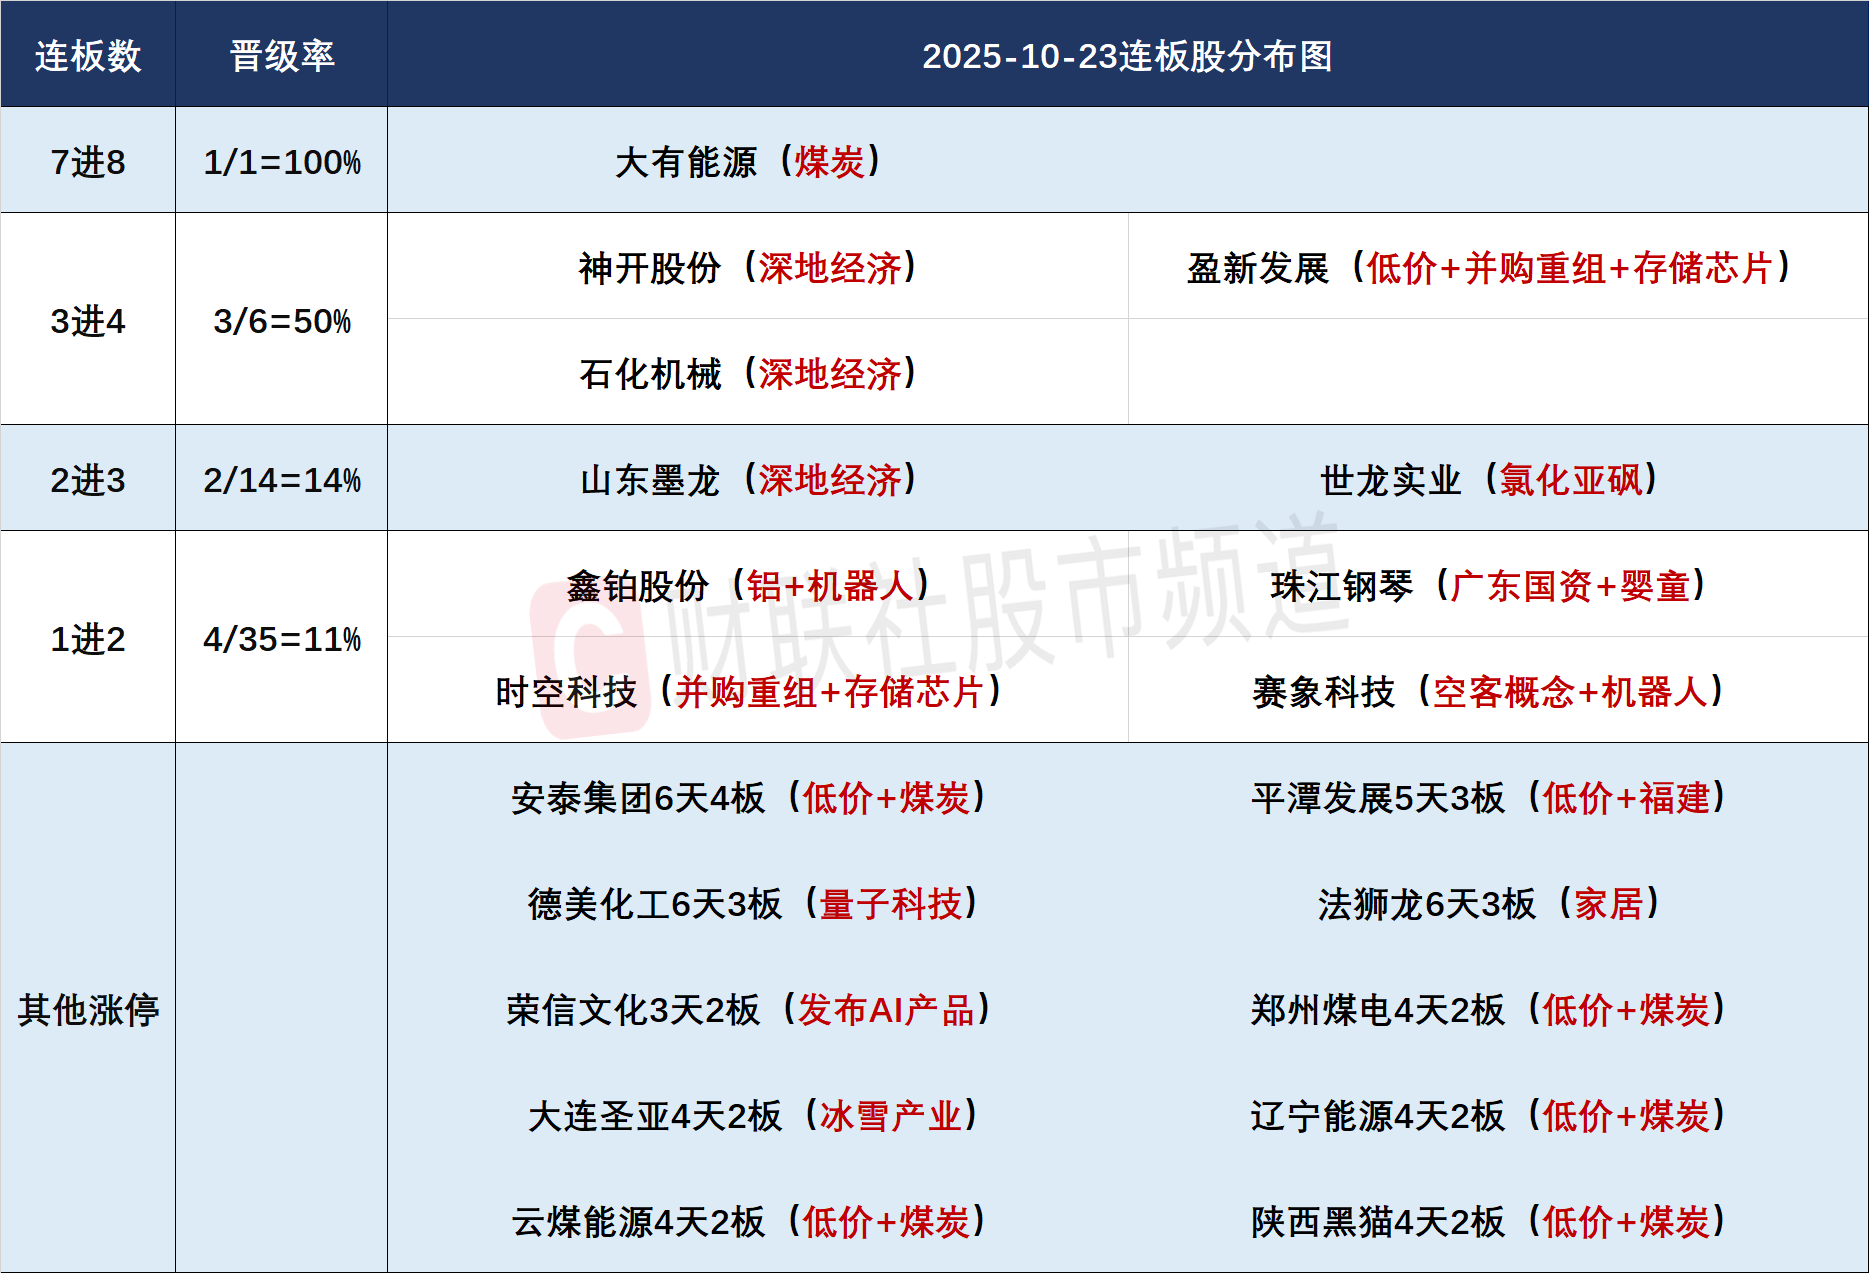The width and height of the screenshot is (1869, 1273).
Task: Click the 陕西黑猫4天2板 entry
Action: pos(1488,1222)
